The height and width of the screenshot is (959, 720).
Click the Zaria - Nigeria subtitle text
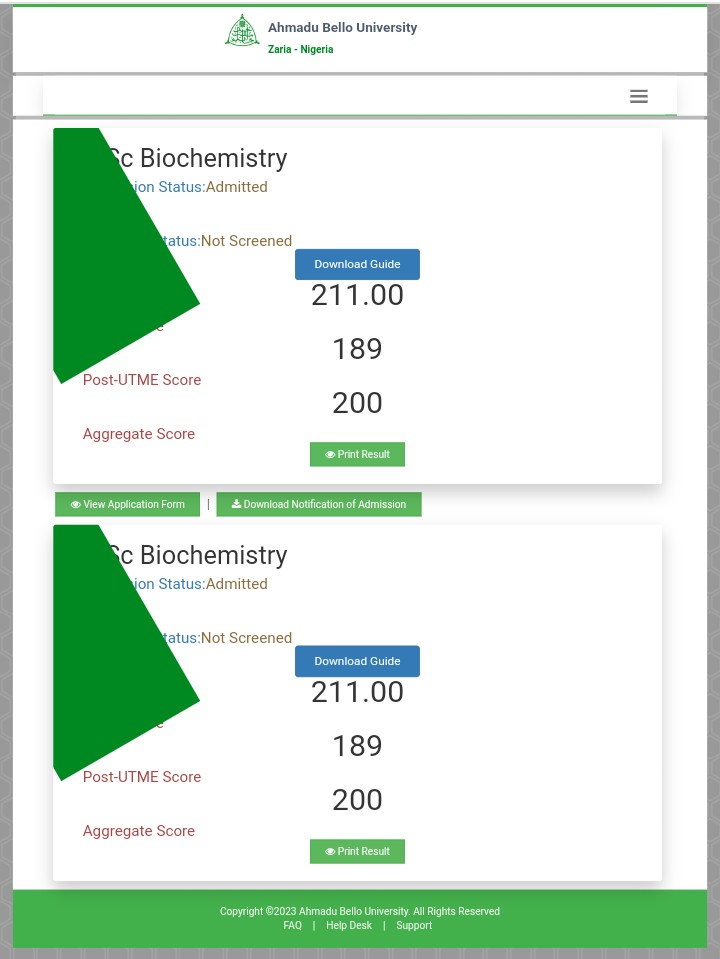300,50
